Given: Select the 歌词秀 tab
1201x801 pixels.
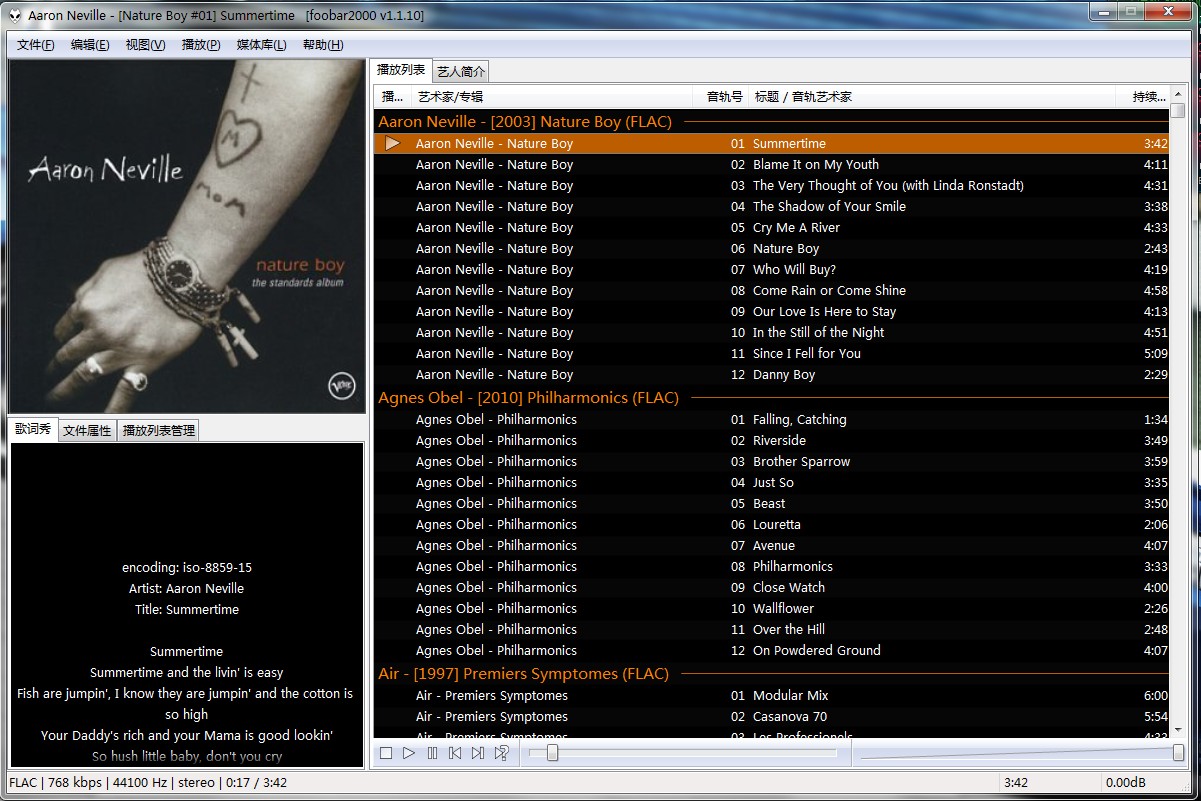Looking at the screenshot, I should pos(33,429).
